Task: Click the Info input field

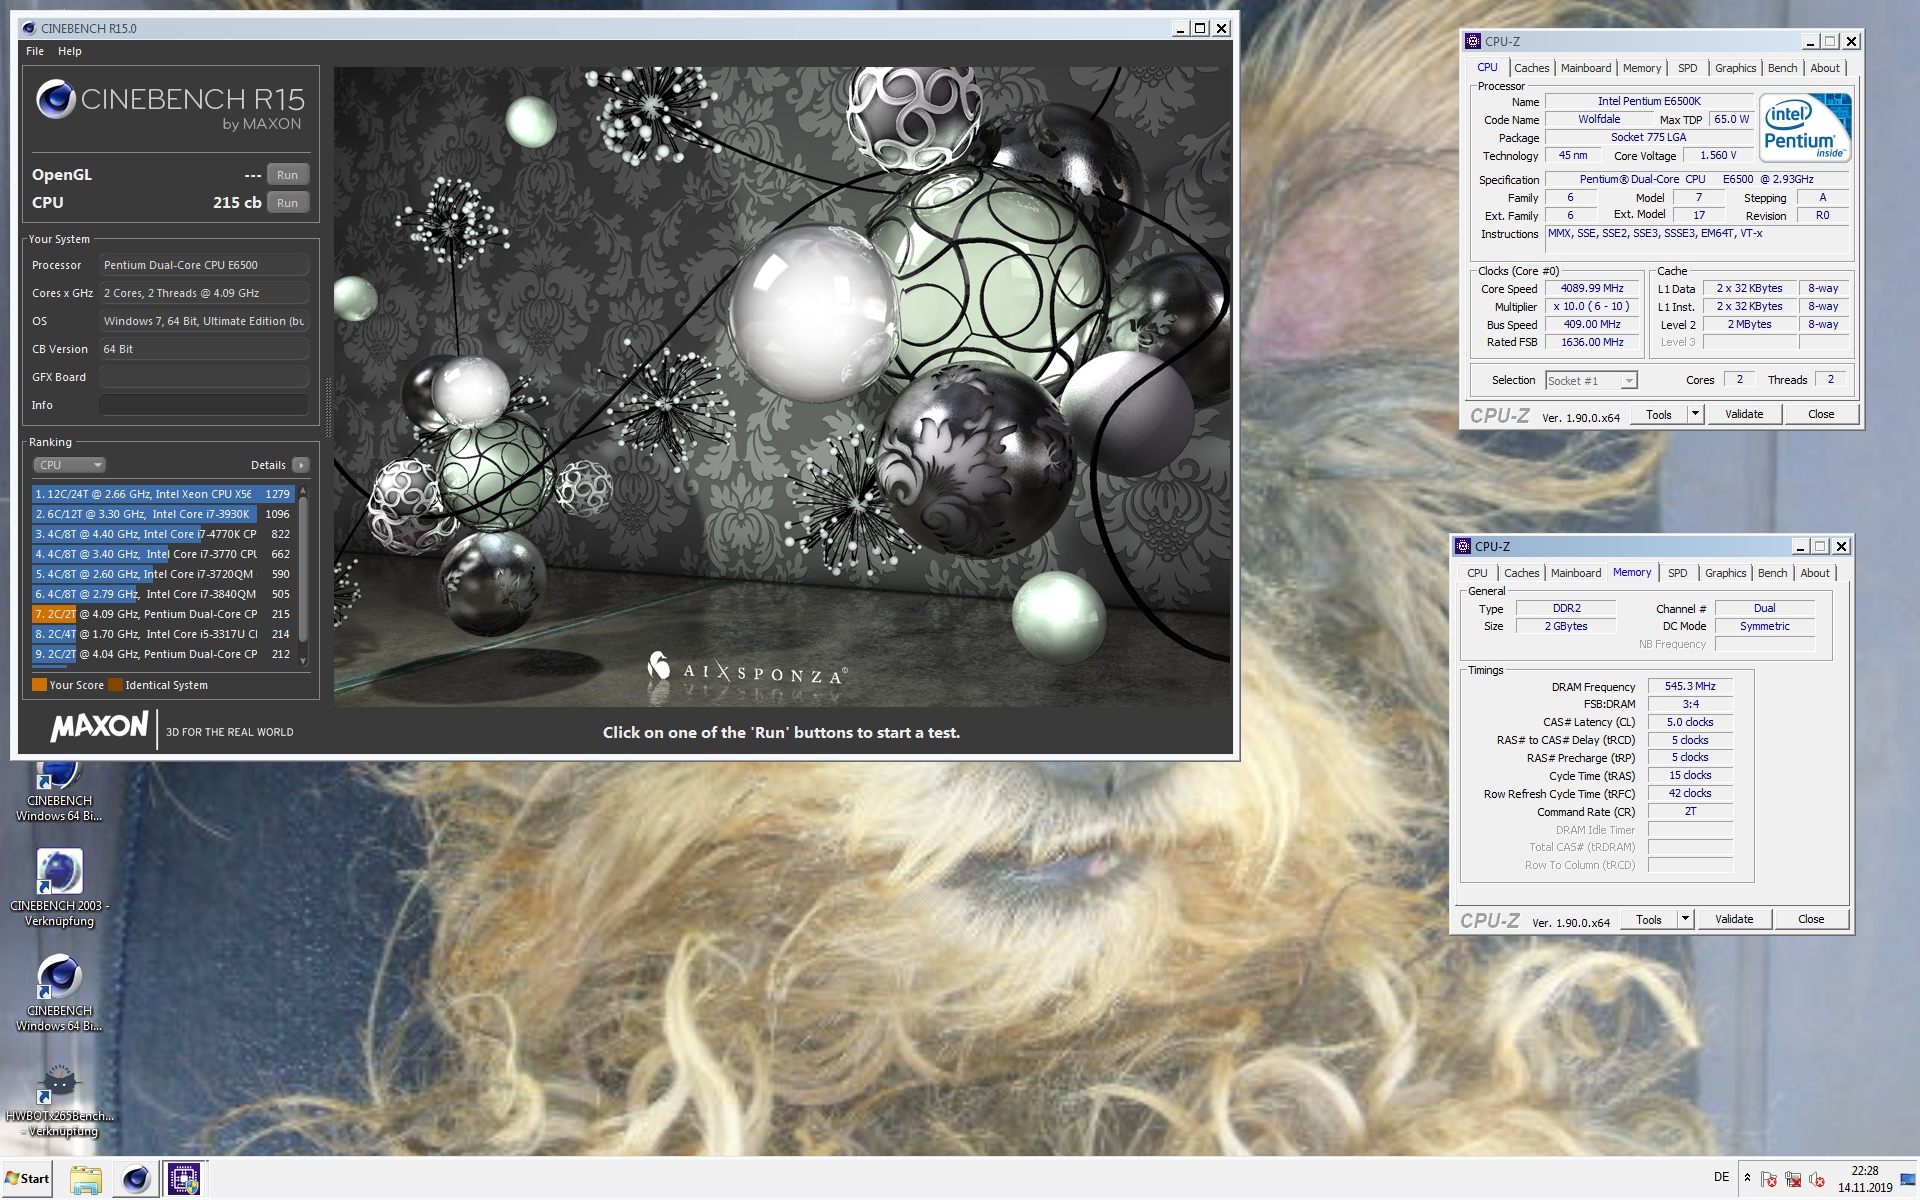Action: [203, 405]
